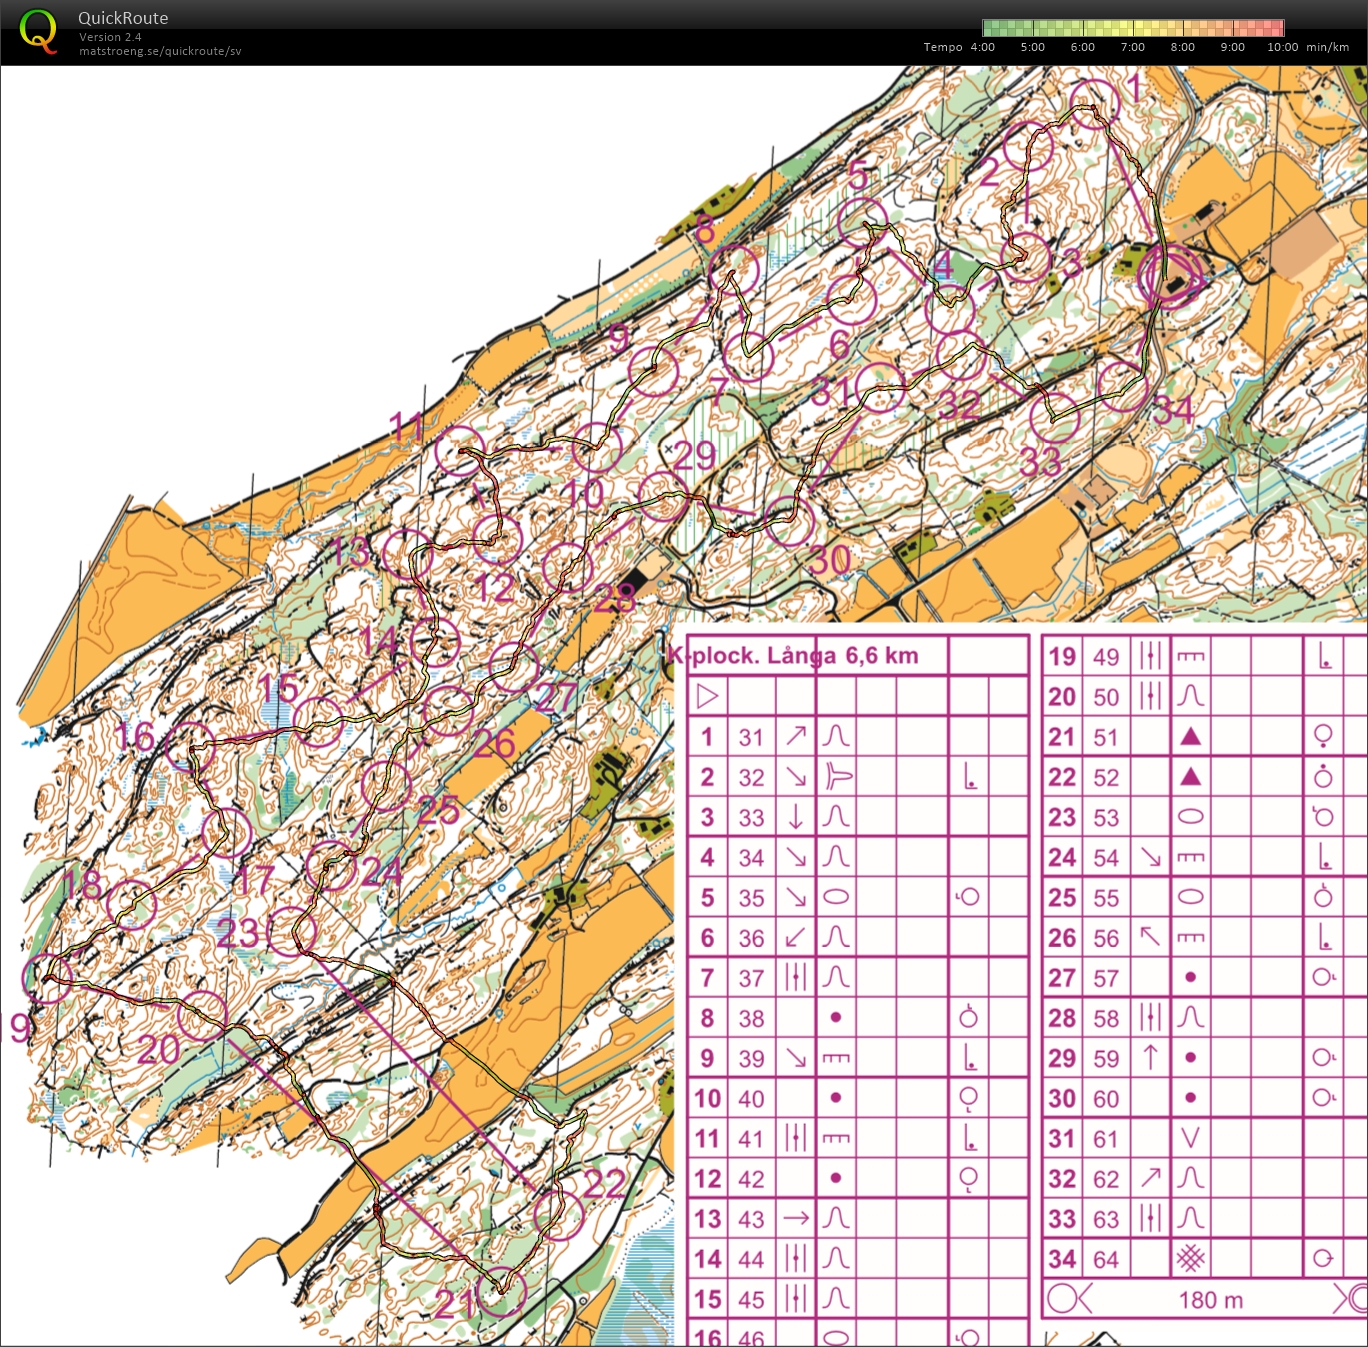Click the north-west arrow symbol in row 26
The width and height of the screenshot is (1368, 1347).
pyautogui.click(x=1150, y=938)
